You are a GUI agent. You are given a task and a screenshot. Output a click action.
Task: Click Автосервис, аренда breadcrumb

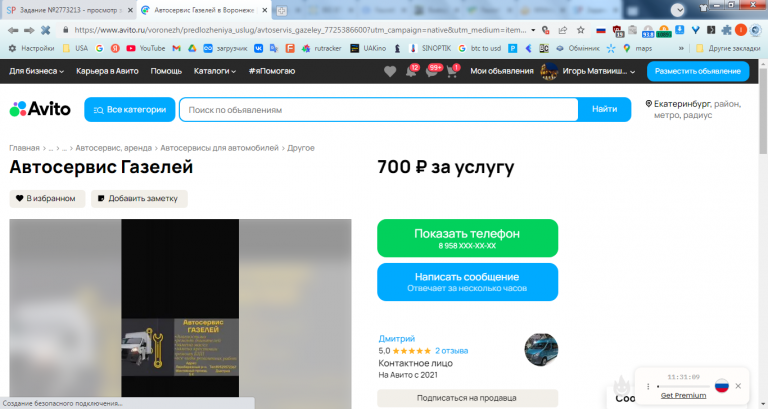pyautogui.click(x=114, y=148)
